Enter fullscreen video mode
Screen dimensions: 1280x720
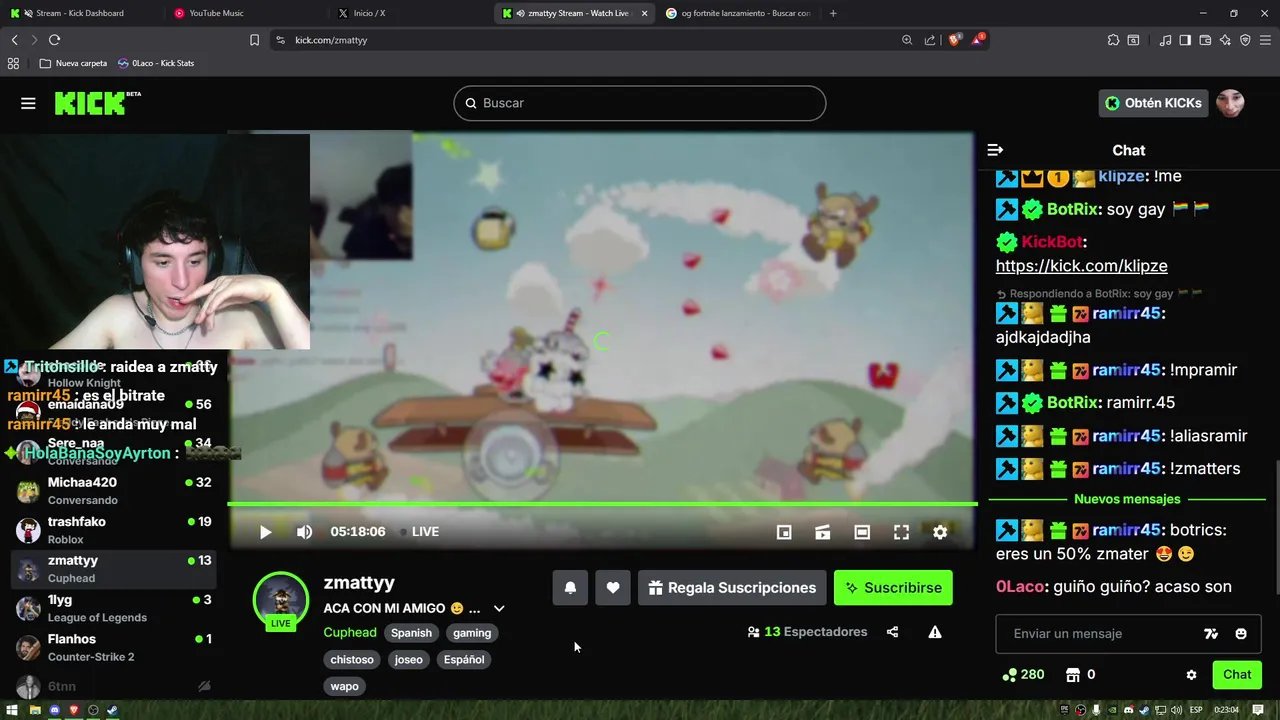(x=901, y=532)
